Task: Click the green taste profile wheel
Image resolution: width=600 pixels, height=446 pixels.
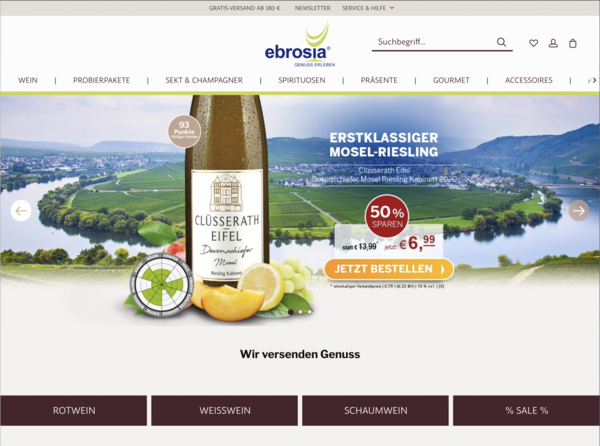Action: (161, 285)
